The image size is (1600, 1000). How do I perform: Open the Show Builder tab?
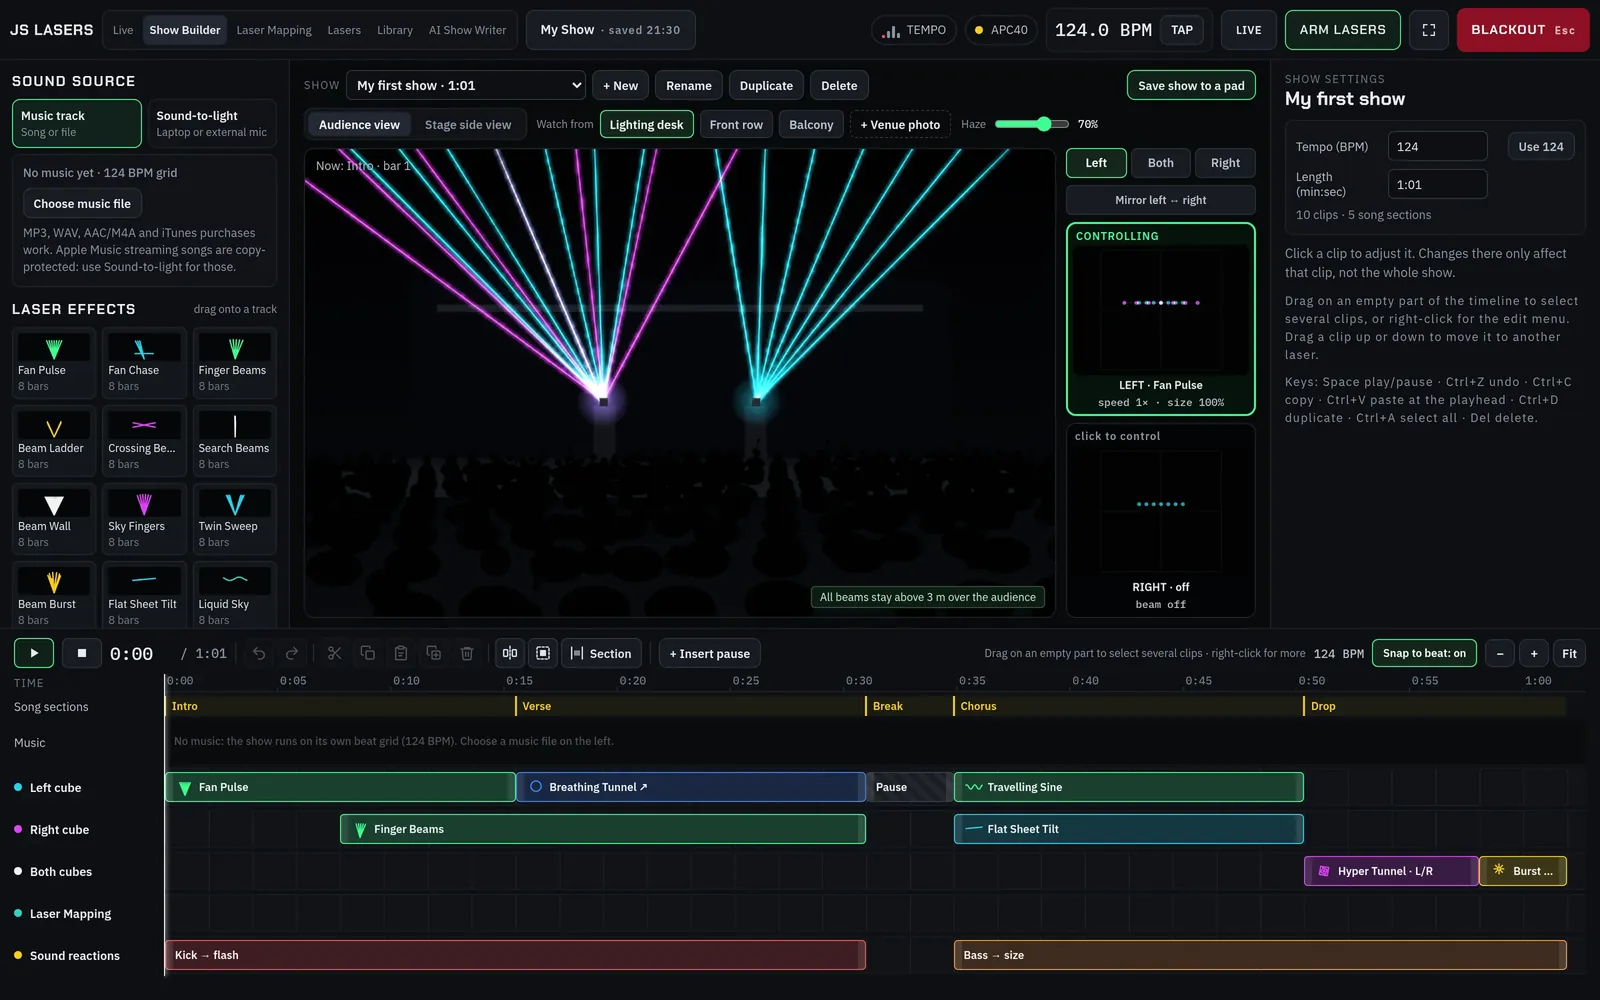click(185, 30)
